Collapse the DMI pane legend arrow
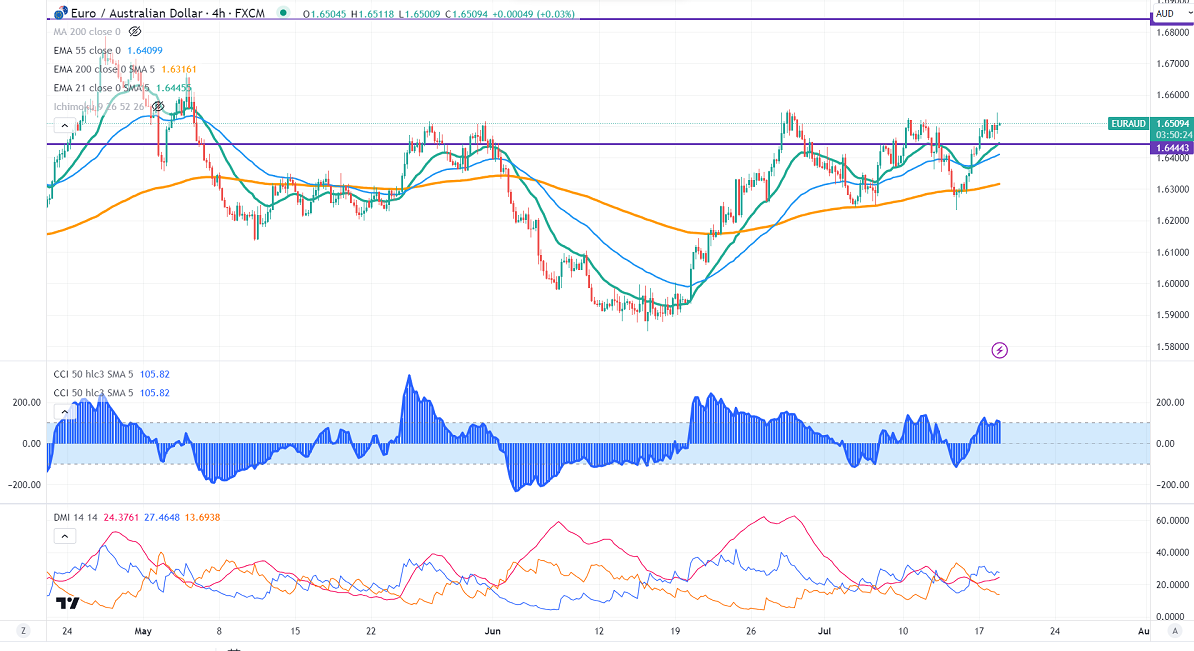 pos(65,537)
